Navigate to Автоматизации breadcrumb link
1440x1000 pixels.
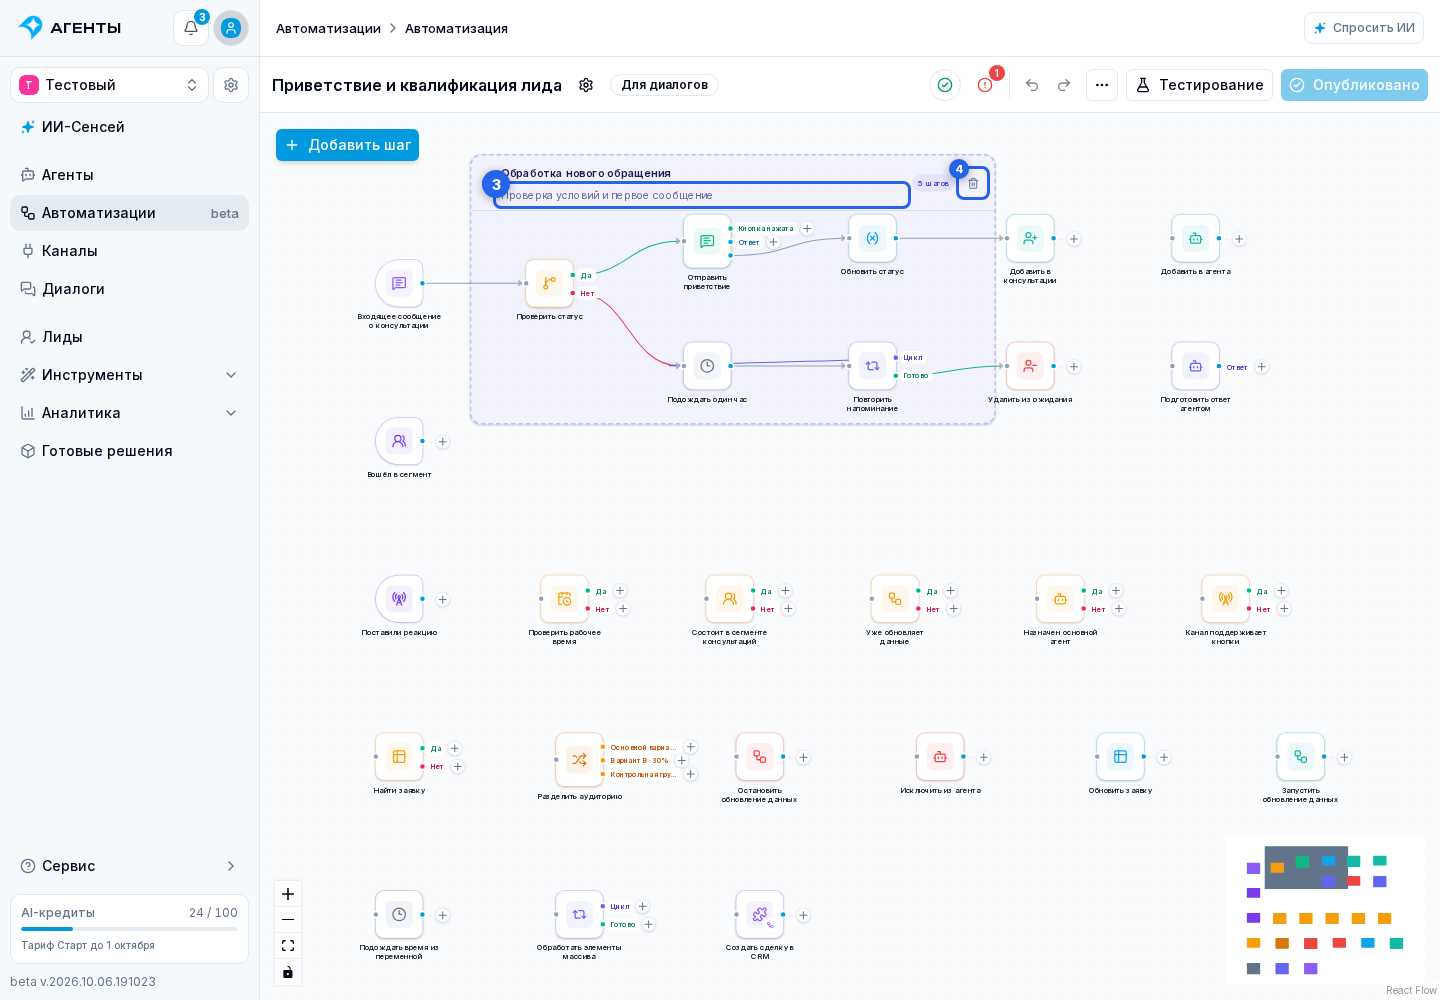328,28
